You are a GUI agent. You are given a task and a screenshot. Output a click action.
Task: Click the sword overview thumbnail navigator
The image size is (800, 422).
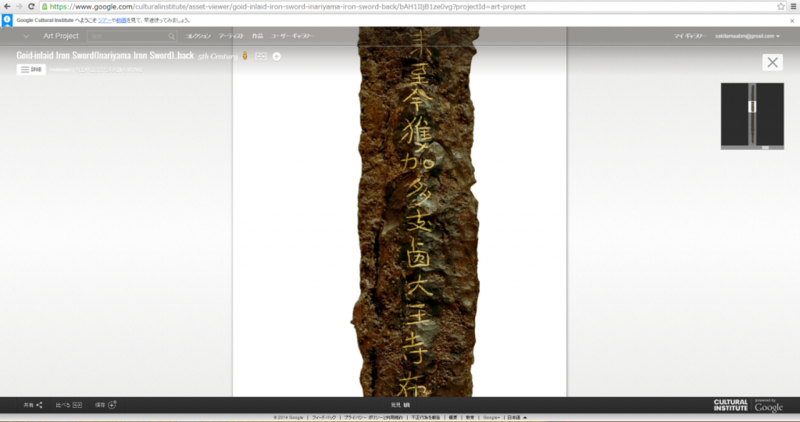(x=752, y=114)
